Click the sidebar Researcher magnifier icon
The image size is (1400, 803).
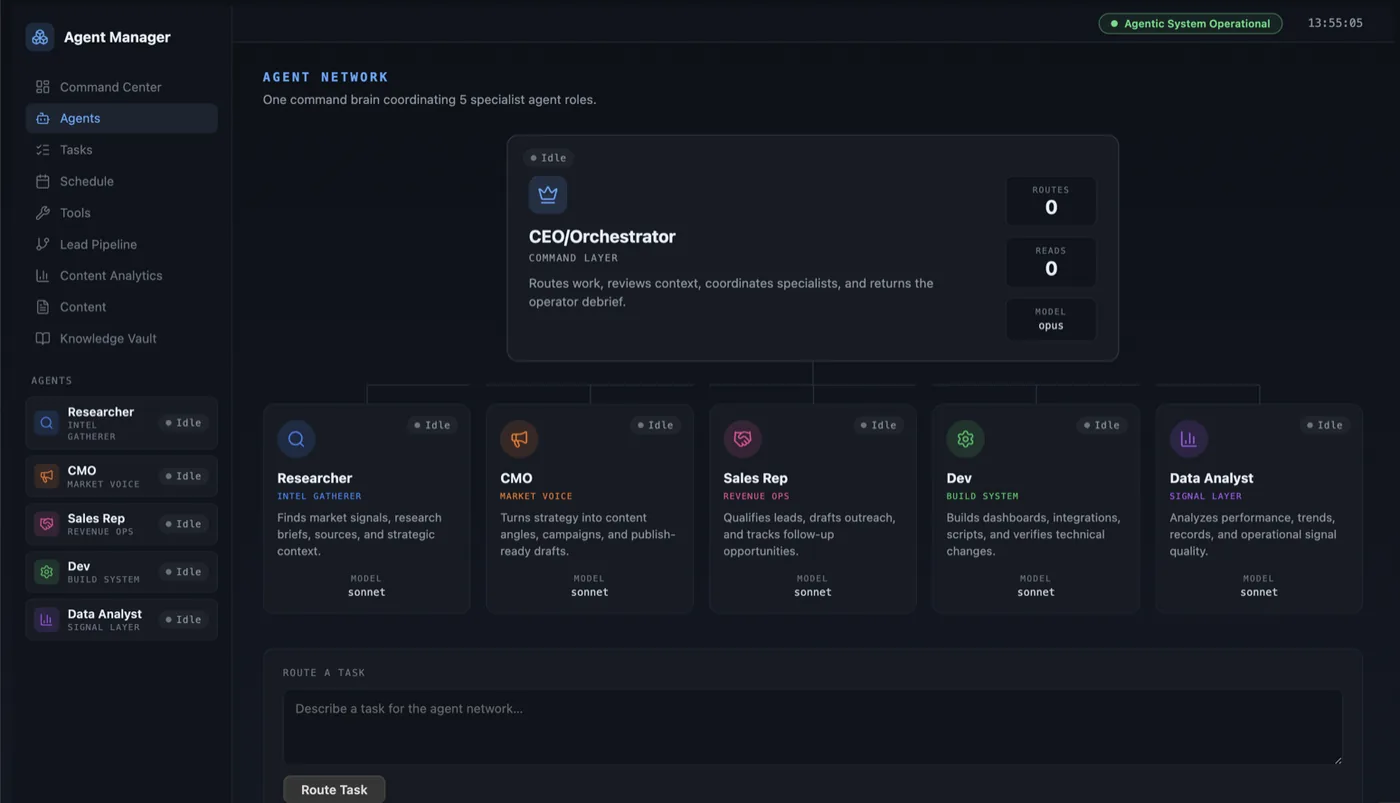tap(46, 423)
